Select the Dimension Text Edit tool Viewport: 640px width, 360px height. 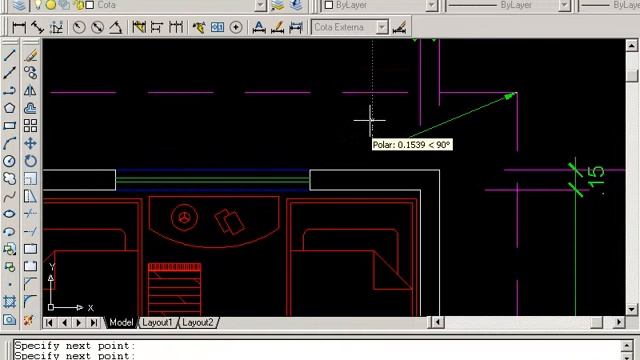[x=277, y=27]
